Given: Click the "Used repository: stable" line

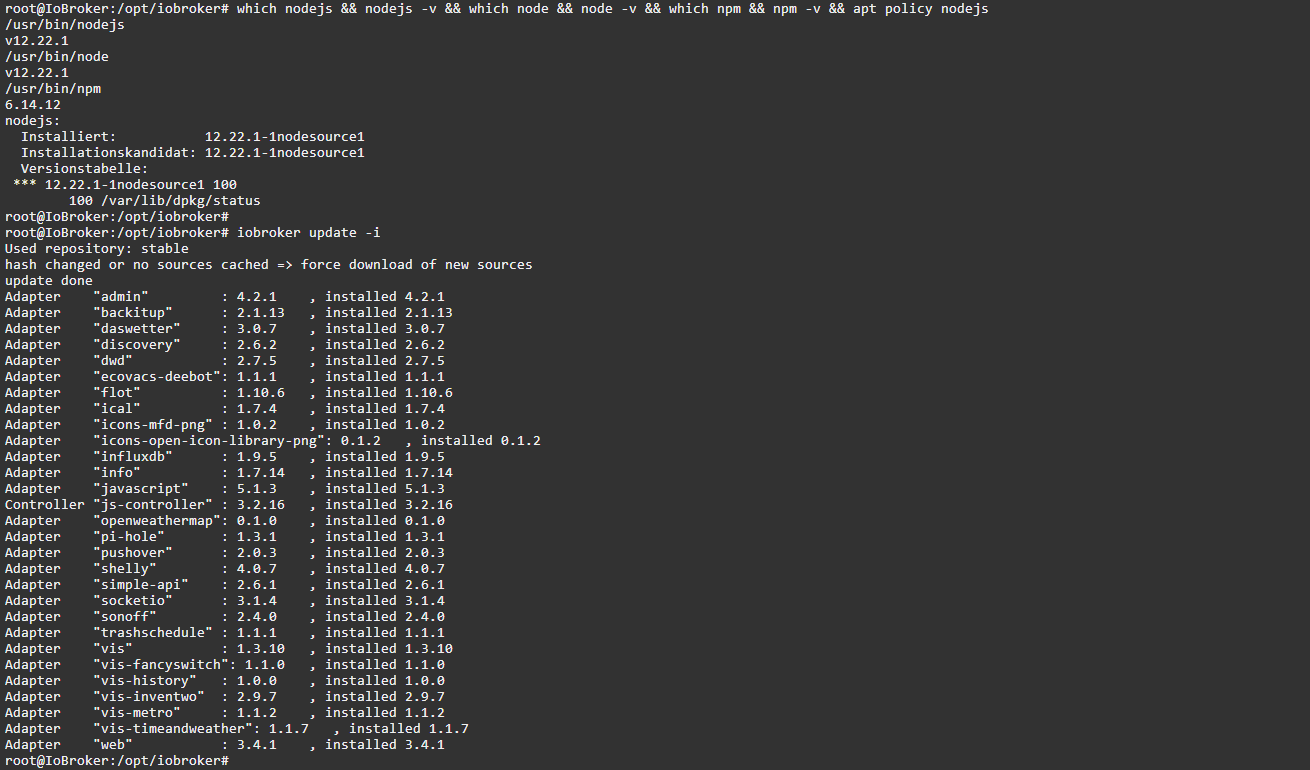Looking at the screenshot, I should click(96, 249).
